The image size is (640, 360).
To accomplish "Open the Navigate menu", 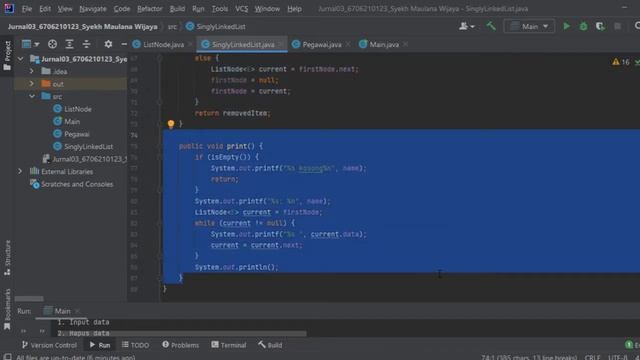I will tap(93, 9).
